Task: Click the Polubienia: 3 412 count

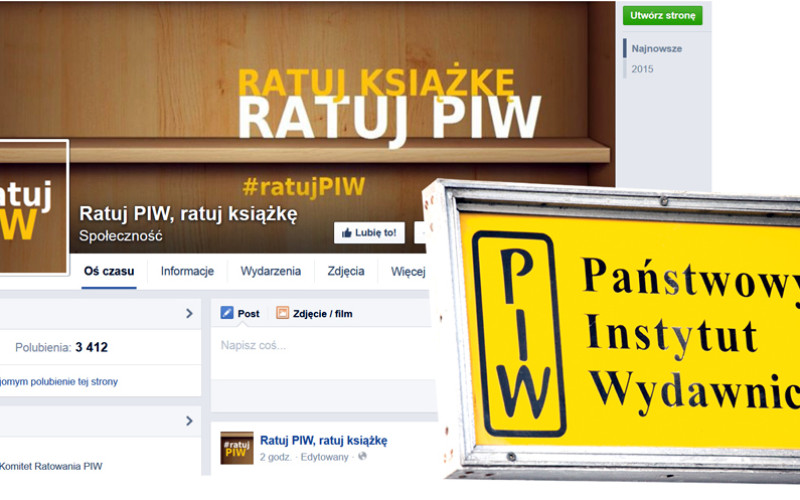Action: 62,347
